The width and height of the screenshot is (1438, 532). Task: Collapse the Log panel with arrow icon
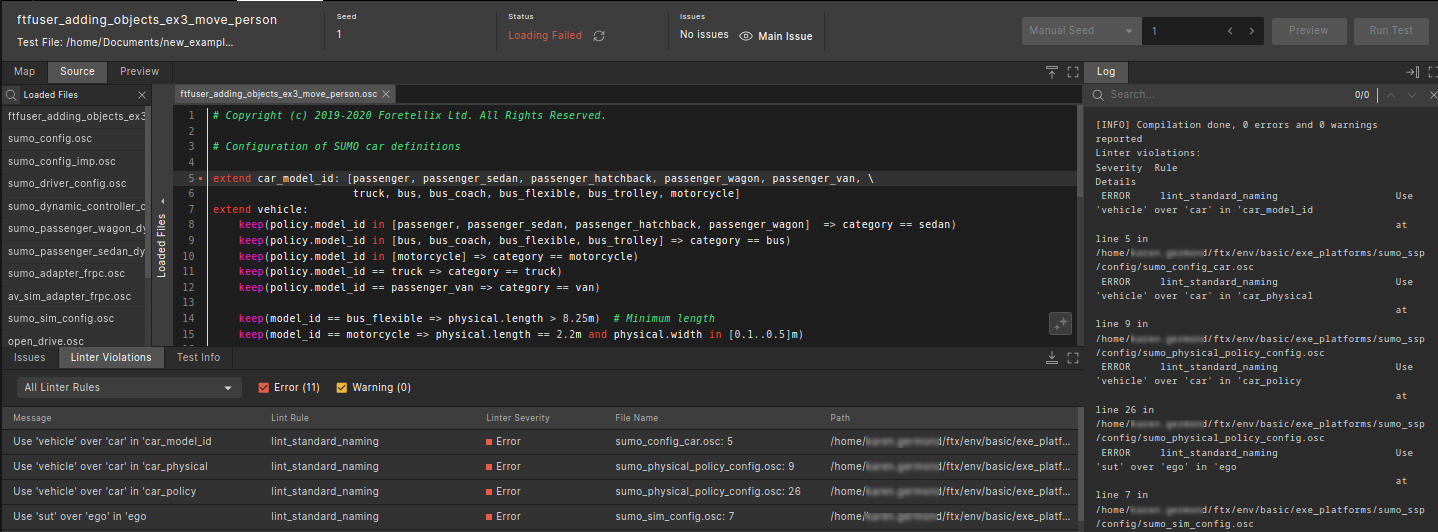(x=1412, y=72)
